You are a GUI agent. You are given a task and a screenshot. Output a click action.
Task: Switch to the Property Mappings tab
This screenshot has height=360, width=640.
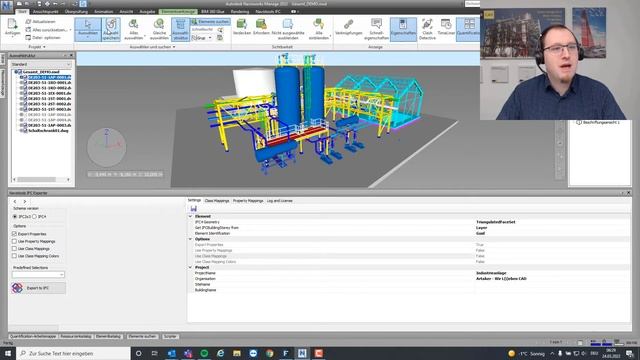click(x=248, y=201)
